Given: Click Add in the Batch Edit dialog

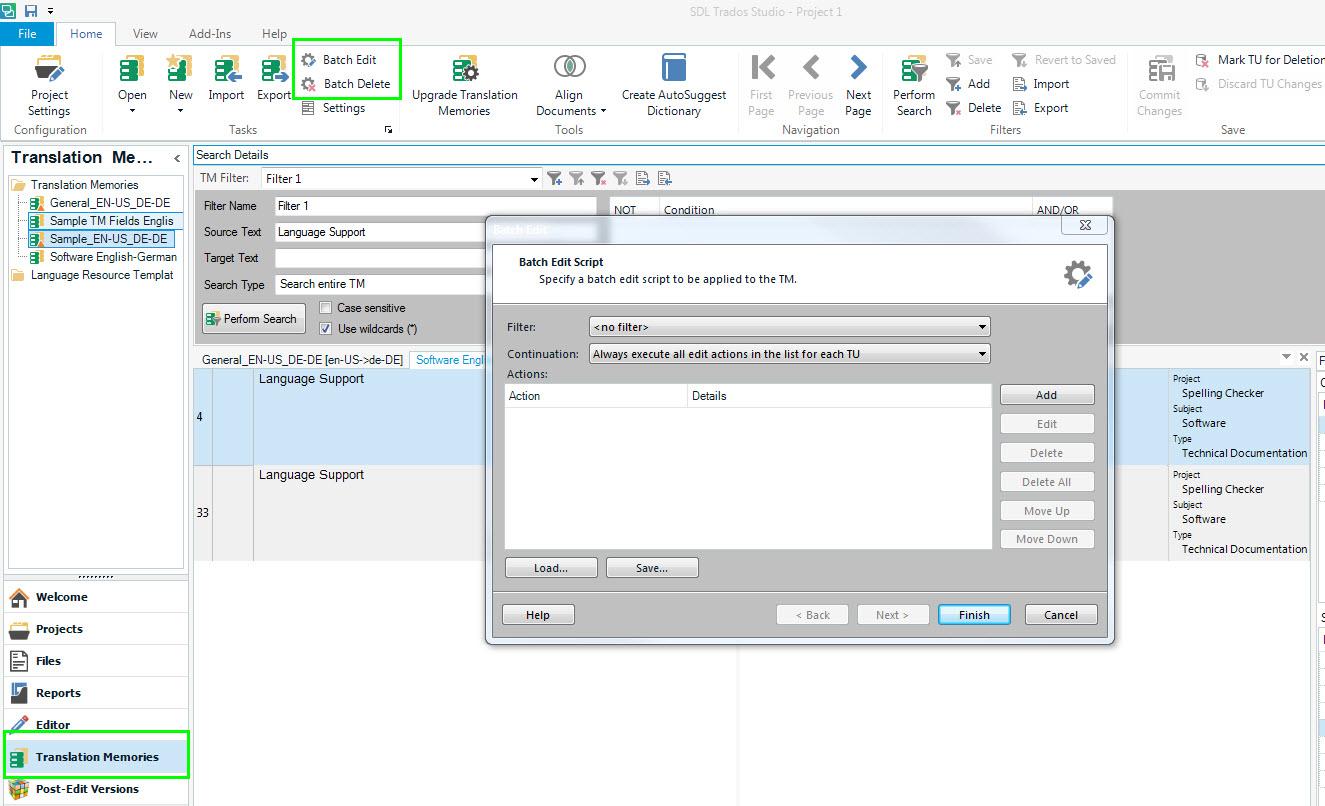Looking at the screenshot, I should tap(1047, 395).
